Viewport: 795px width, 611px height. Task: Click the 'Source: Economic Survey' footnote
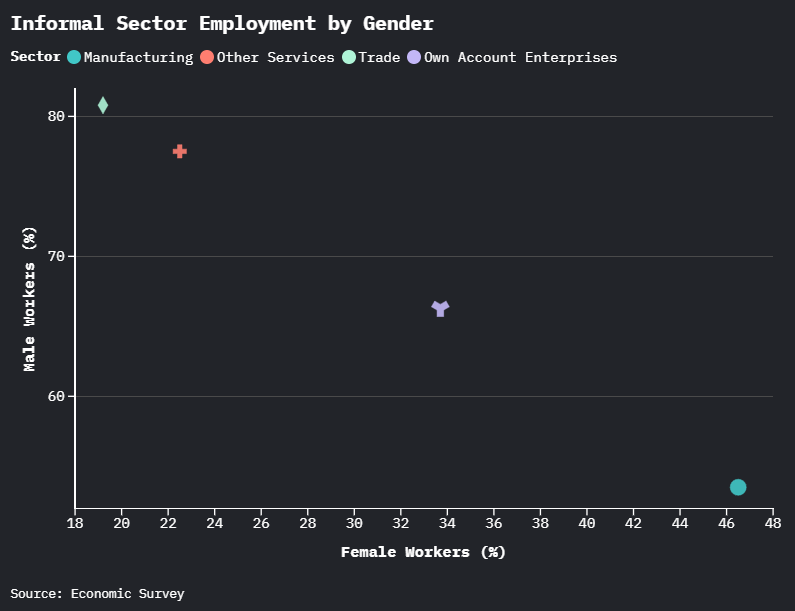coord(97,594)
